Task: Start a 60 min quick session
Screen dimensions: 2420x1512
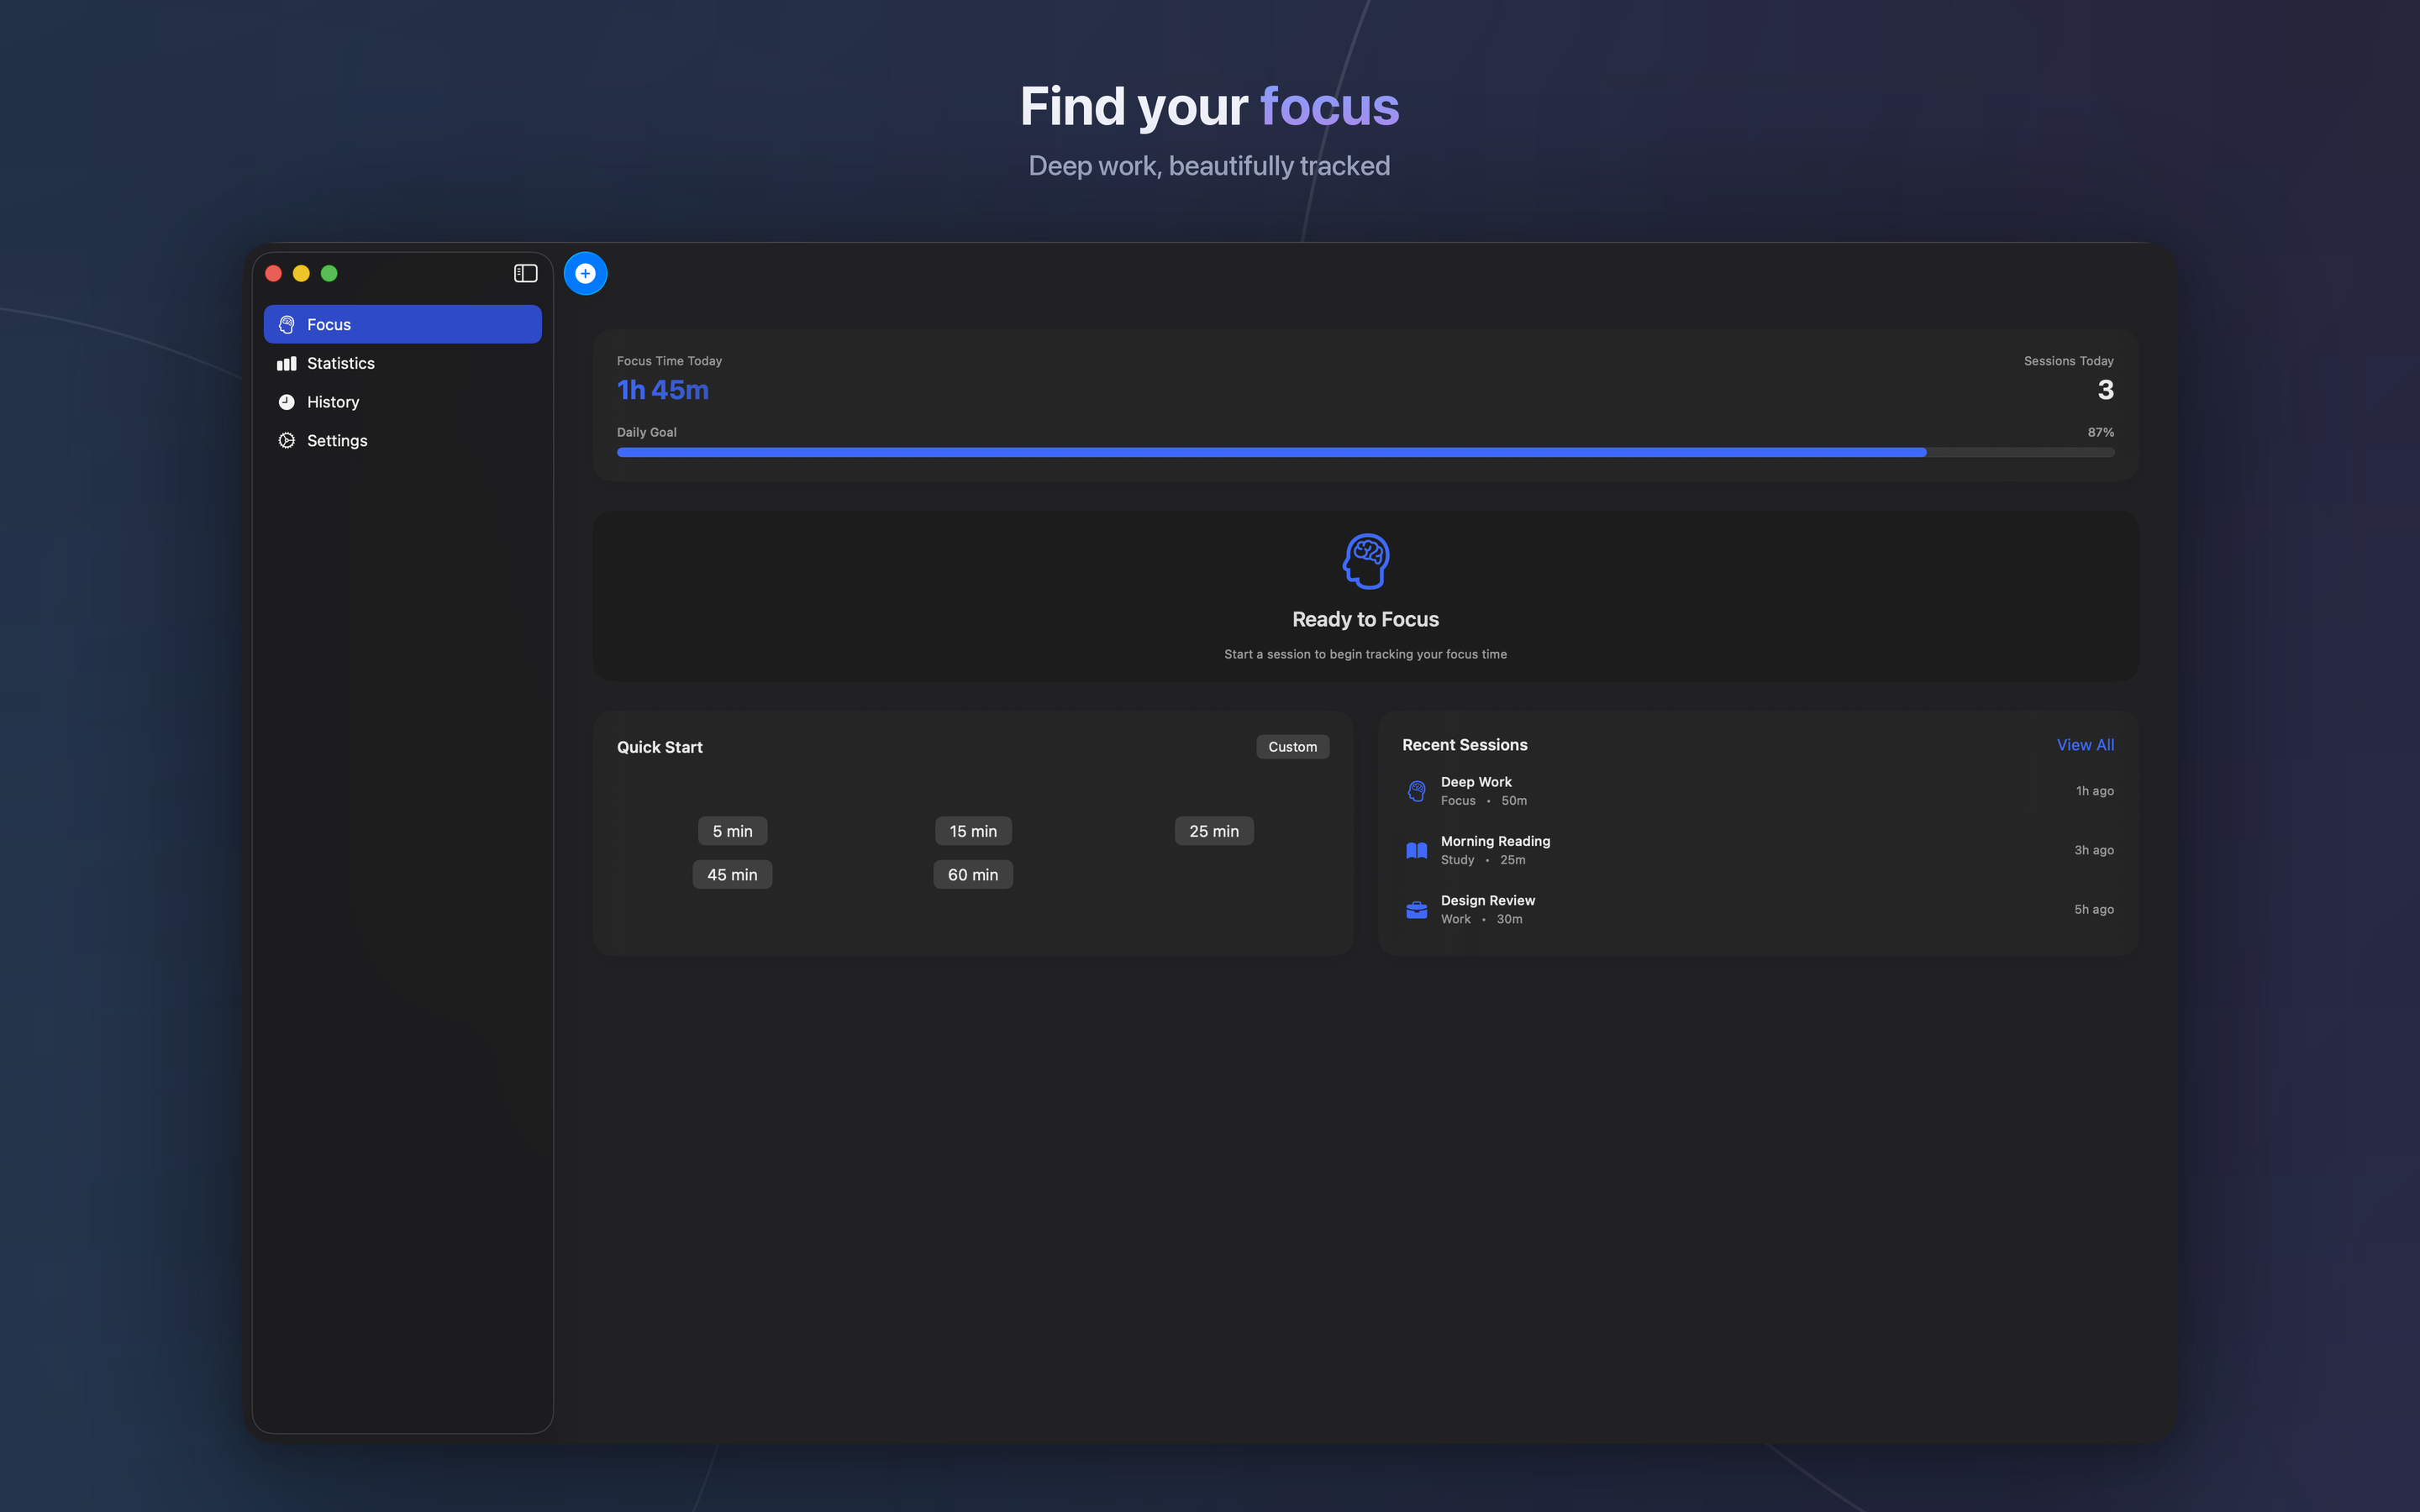Action: [x=973, y=874]
